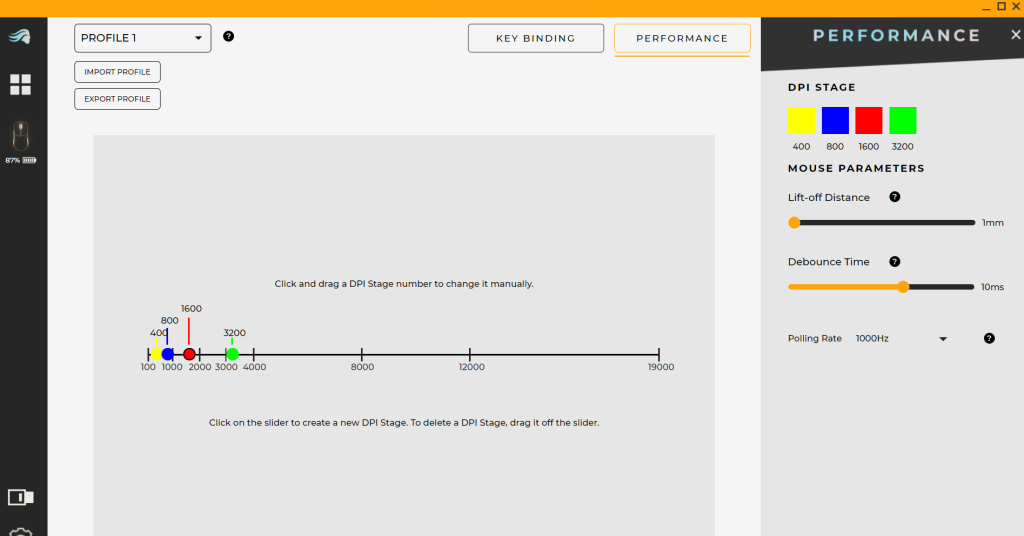Click the Export Profile button
1024x536 pixels.
click(x=117, y=99)
